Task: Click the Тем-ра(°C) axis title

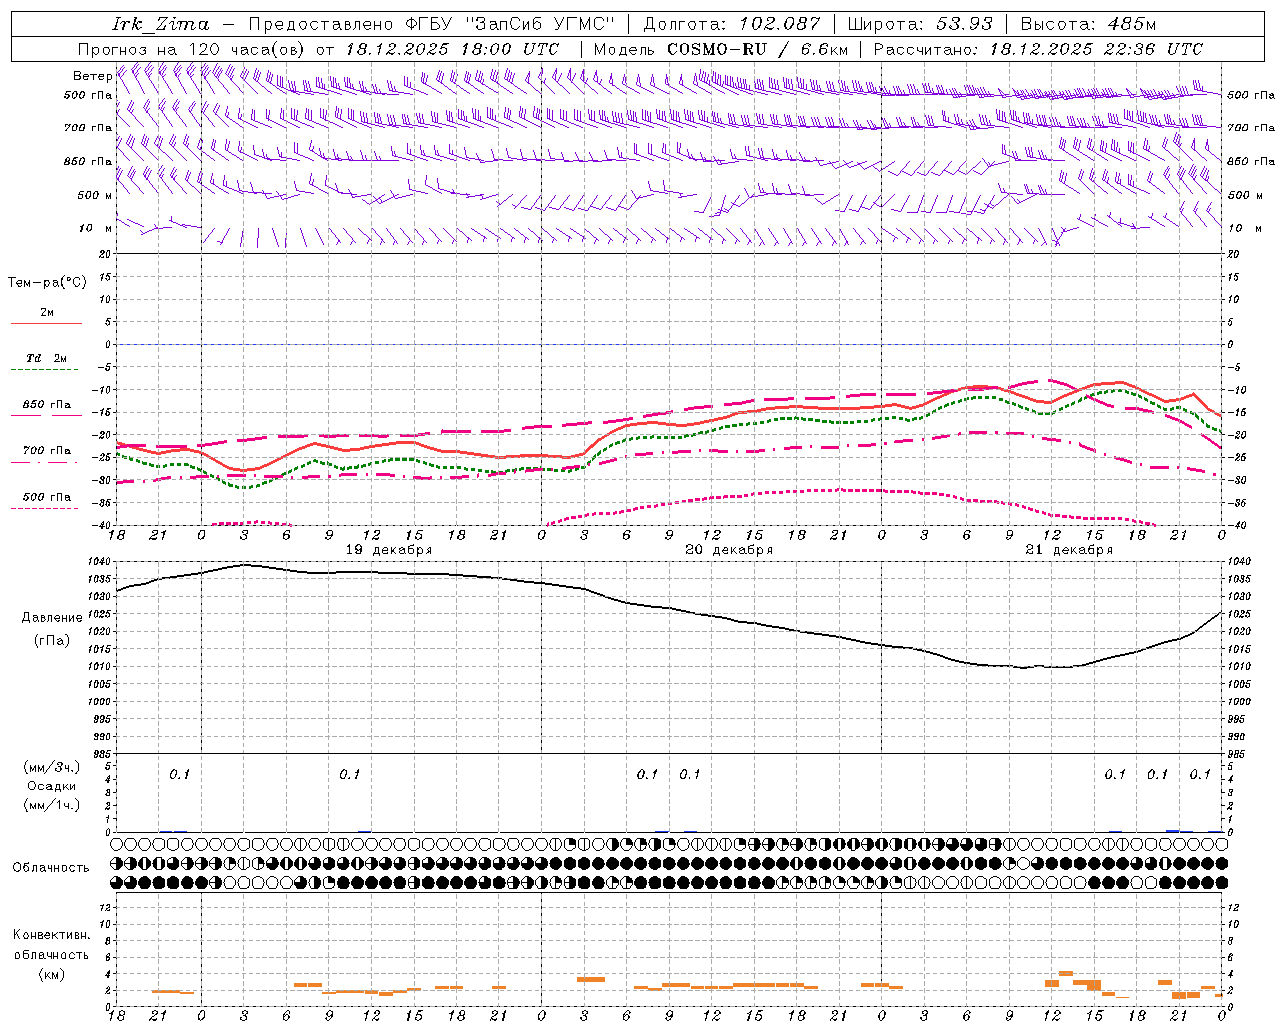Action: click(47, 283)
